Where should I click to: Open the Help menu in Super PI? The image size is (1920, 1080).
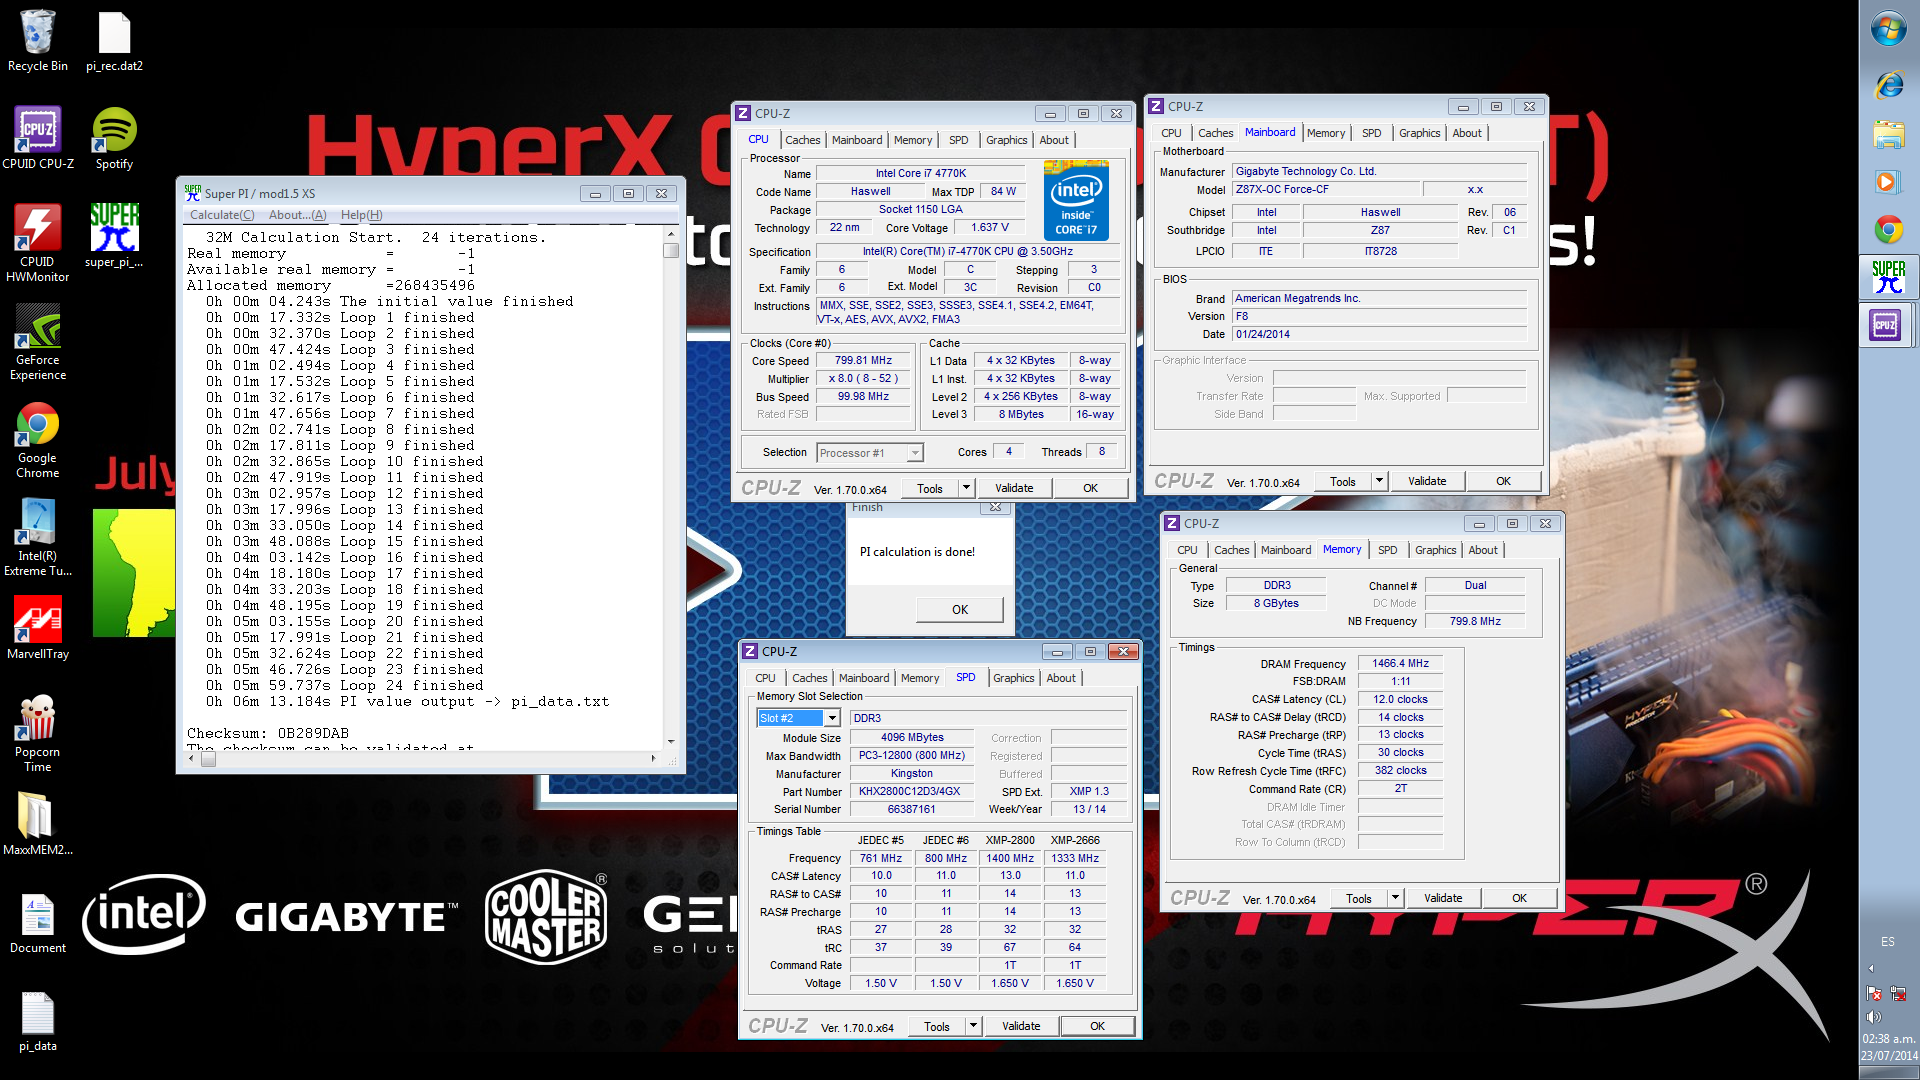click(361, 215)
